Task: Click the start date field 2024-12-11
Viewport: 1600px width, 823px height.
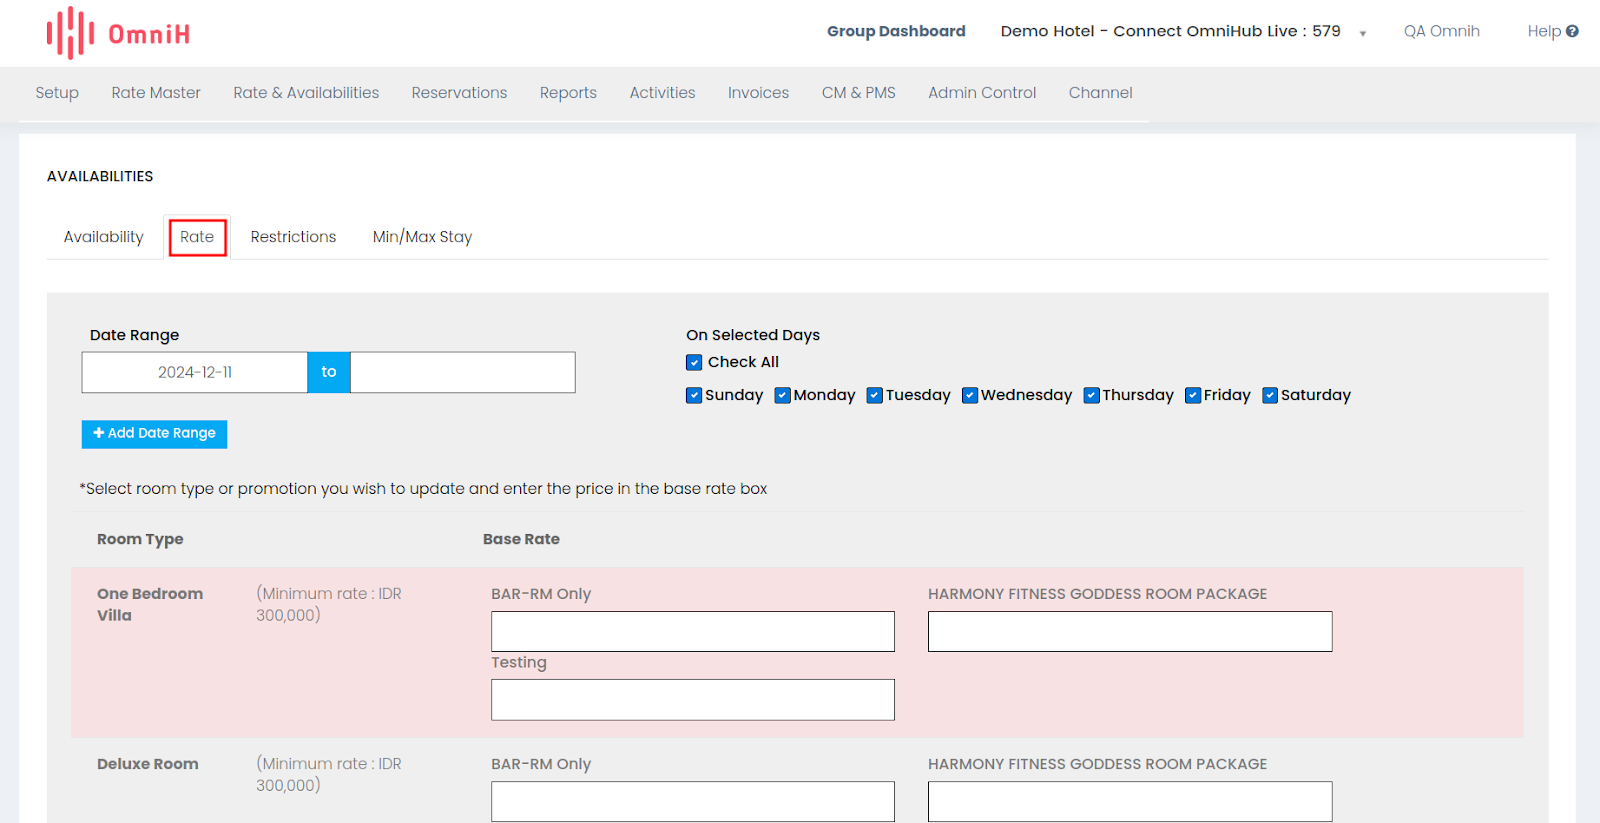Action: [x=195, y=372]
